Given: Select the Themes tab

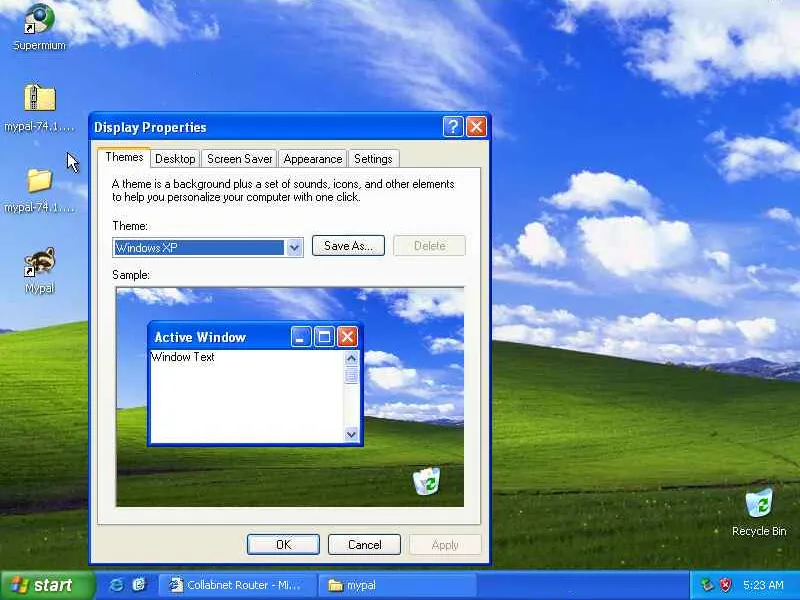Looking at the screenshot, I should pyautogui.click(x=124, y=157).
